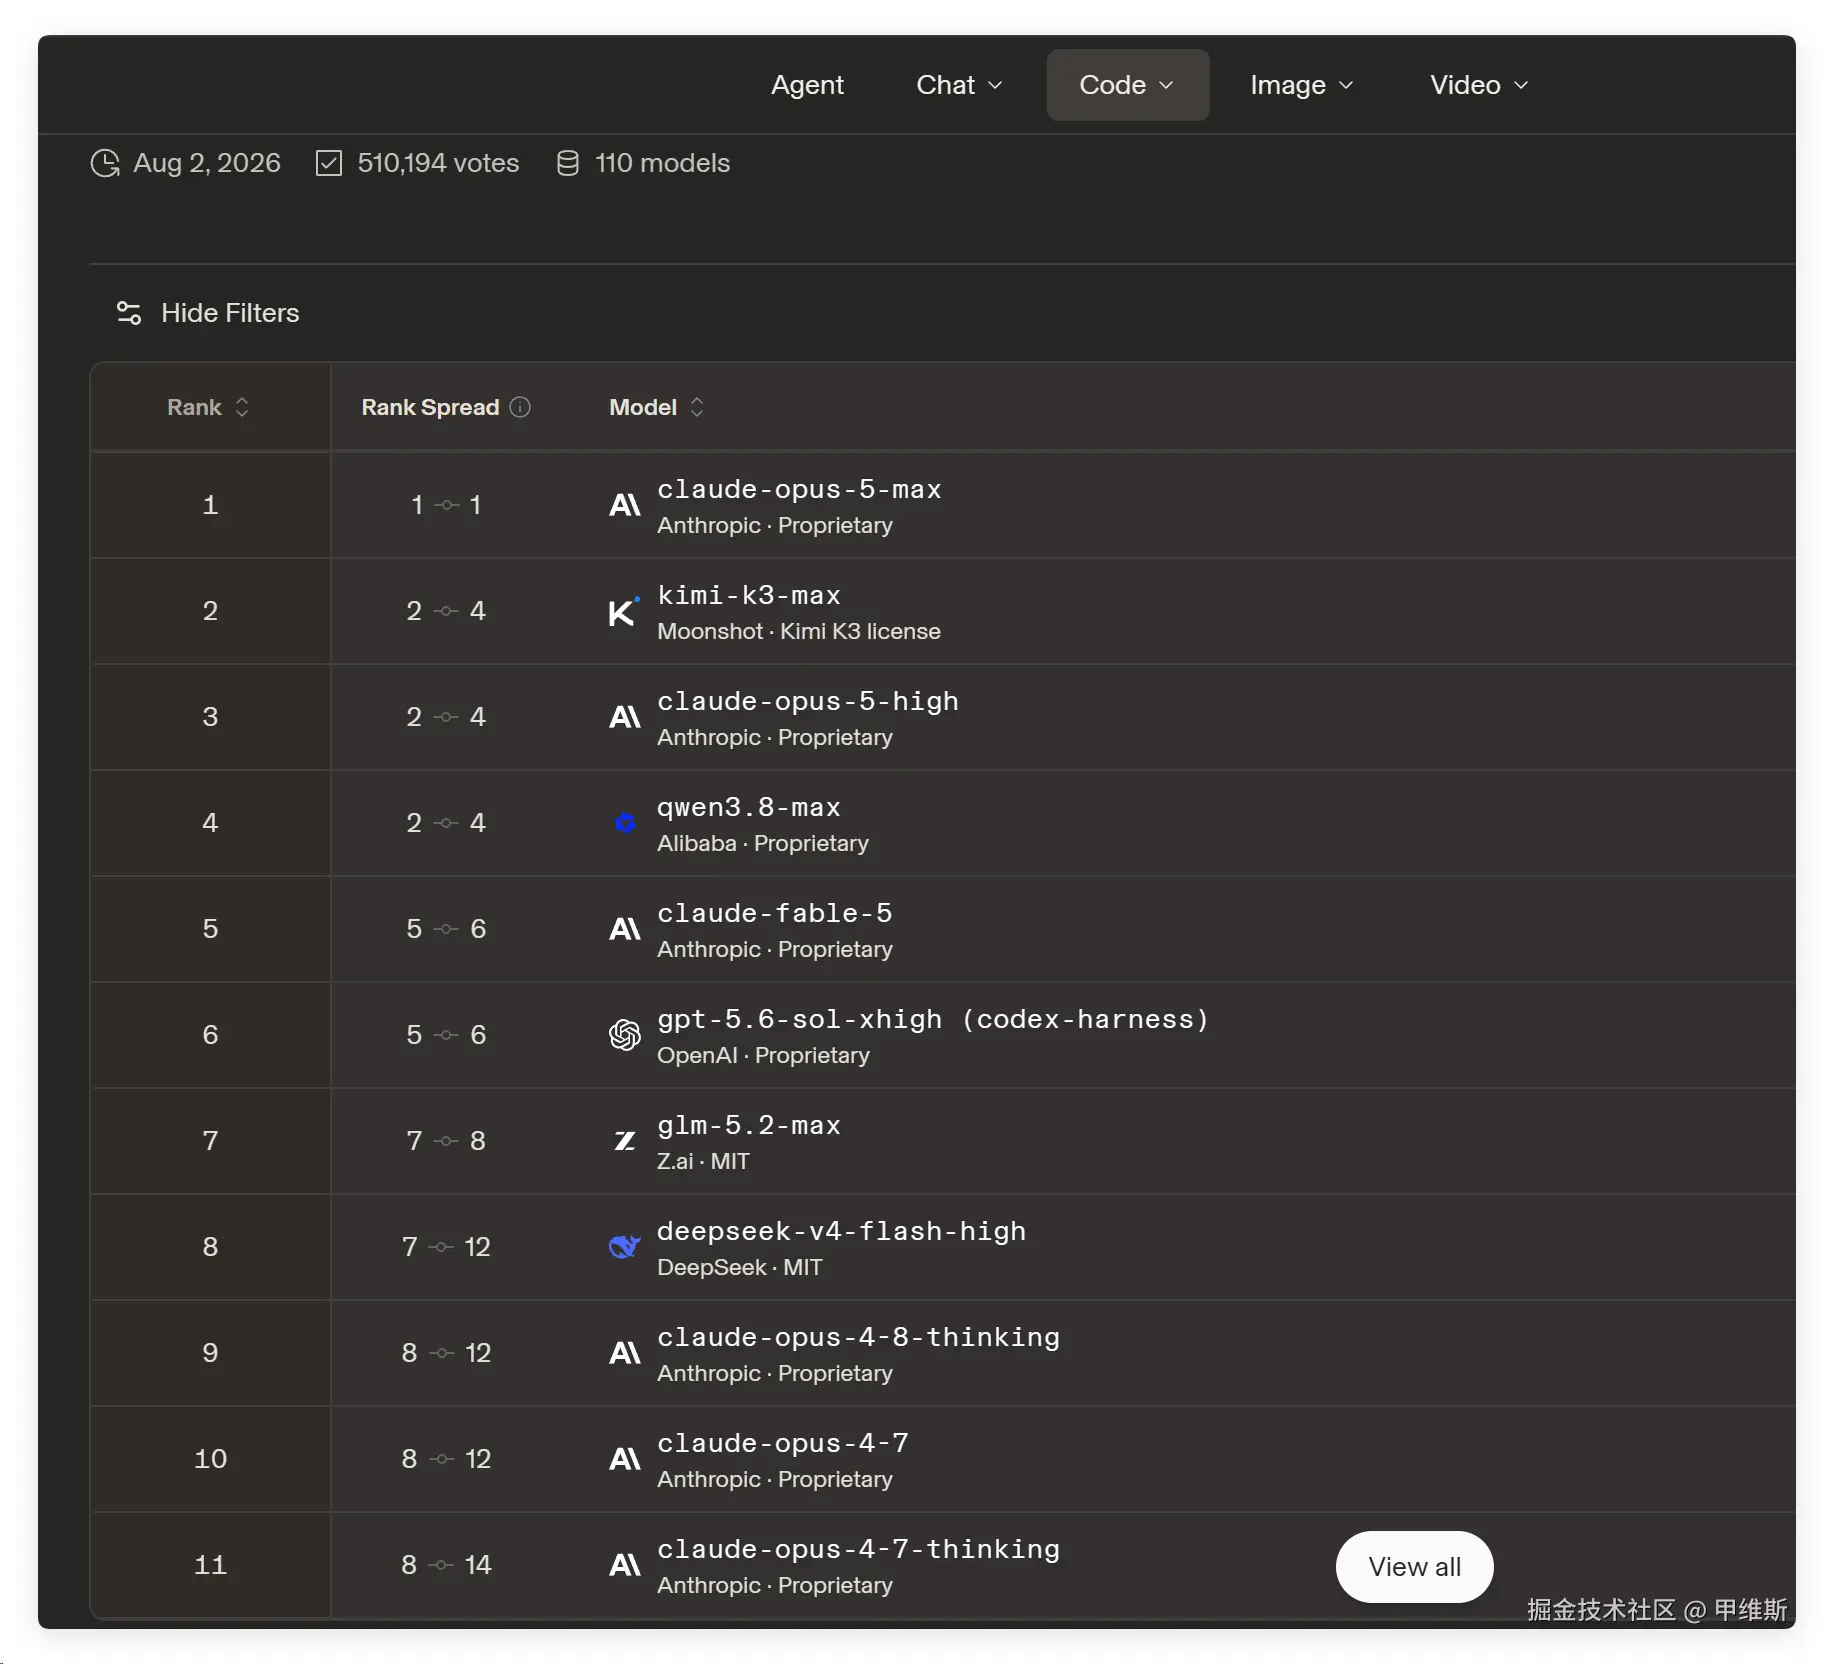Click 'Z.ai · MIT' license text
This screenshot has width=1828, height=1664.
pyautogui.click(x=703, y=1162)
